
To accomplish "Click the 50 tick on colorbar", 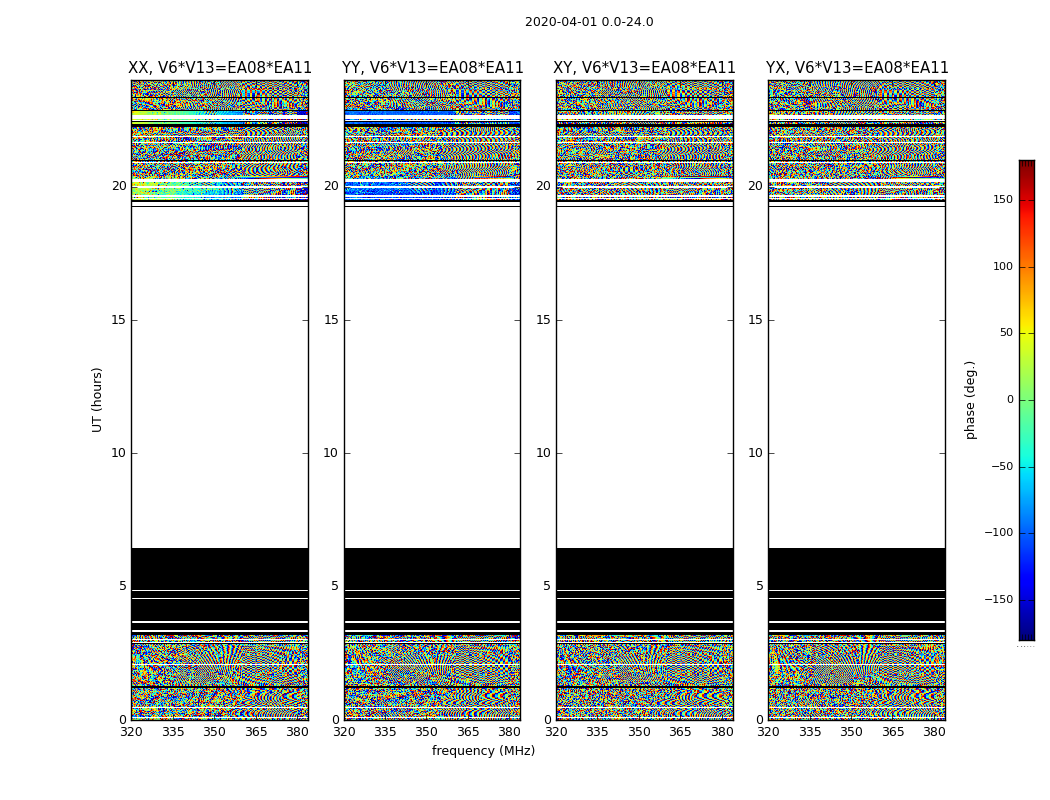I will click(x=1006, y=333).
